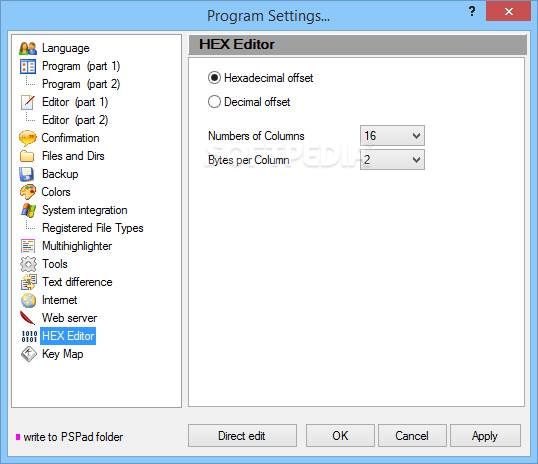Image resolution: width=538 pixels, height=464 pixels.
Task: Click the help question mark icon
Action: [x=472, y=12]
